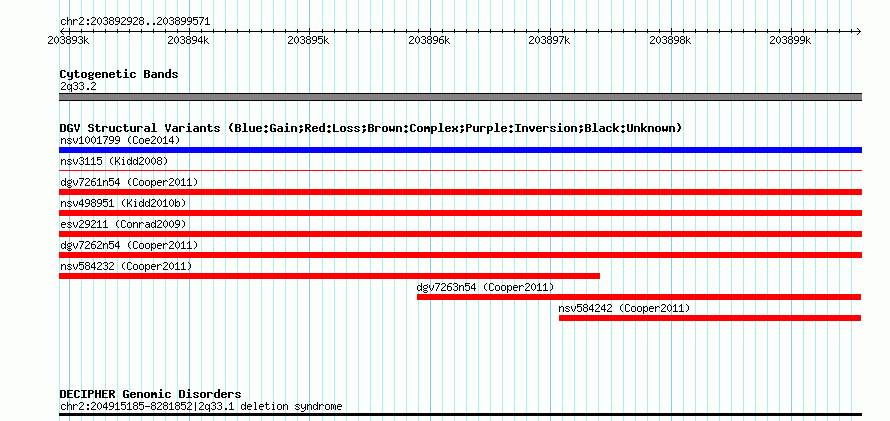
Task: Click the 203894k ruler tick label
Action: point(188,40)
